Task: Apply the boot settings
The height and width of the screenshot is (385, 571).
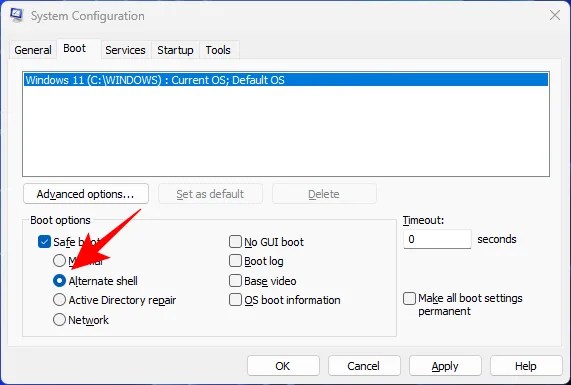Action: tap(445, 366)
